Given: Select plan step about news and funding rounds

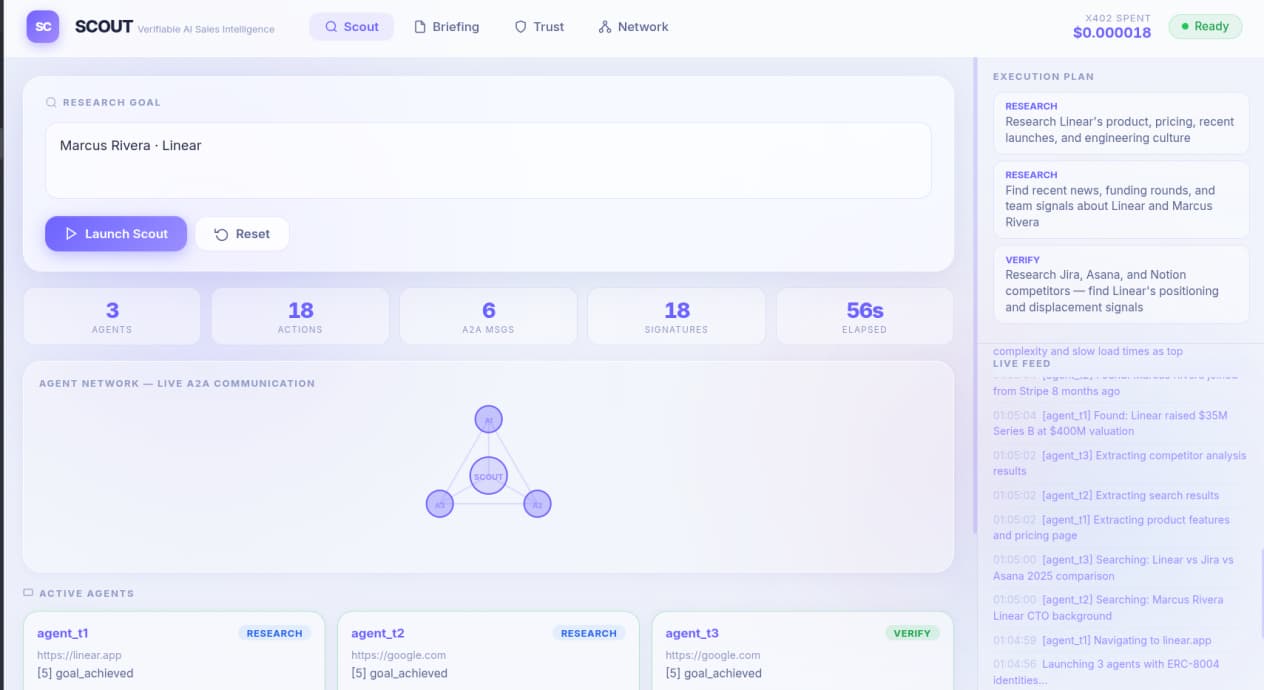Looking at the screenshot, I should tap(1121, 199).
